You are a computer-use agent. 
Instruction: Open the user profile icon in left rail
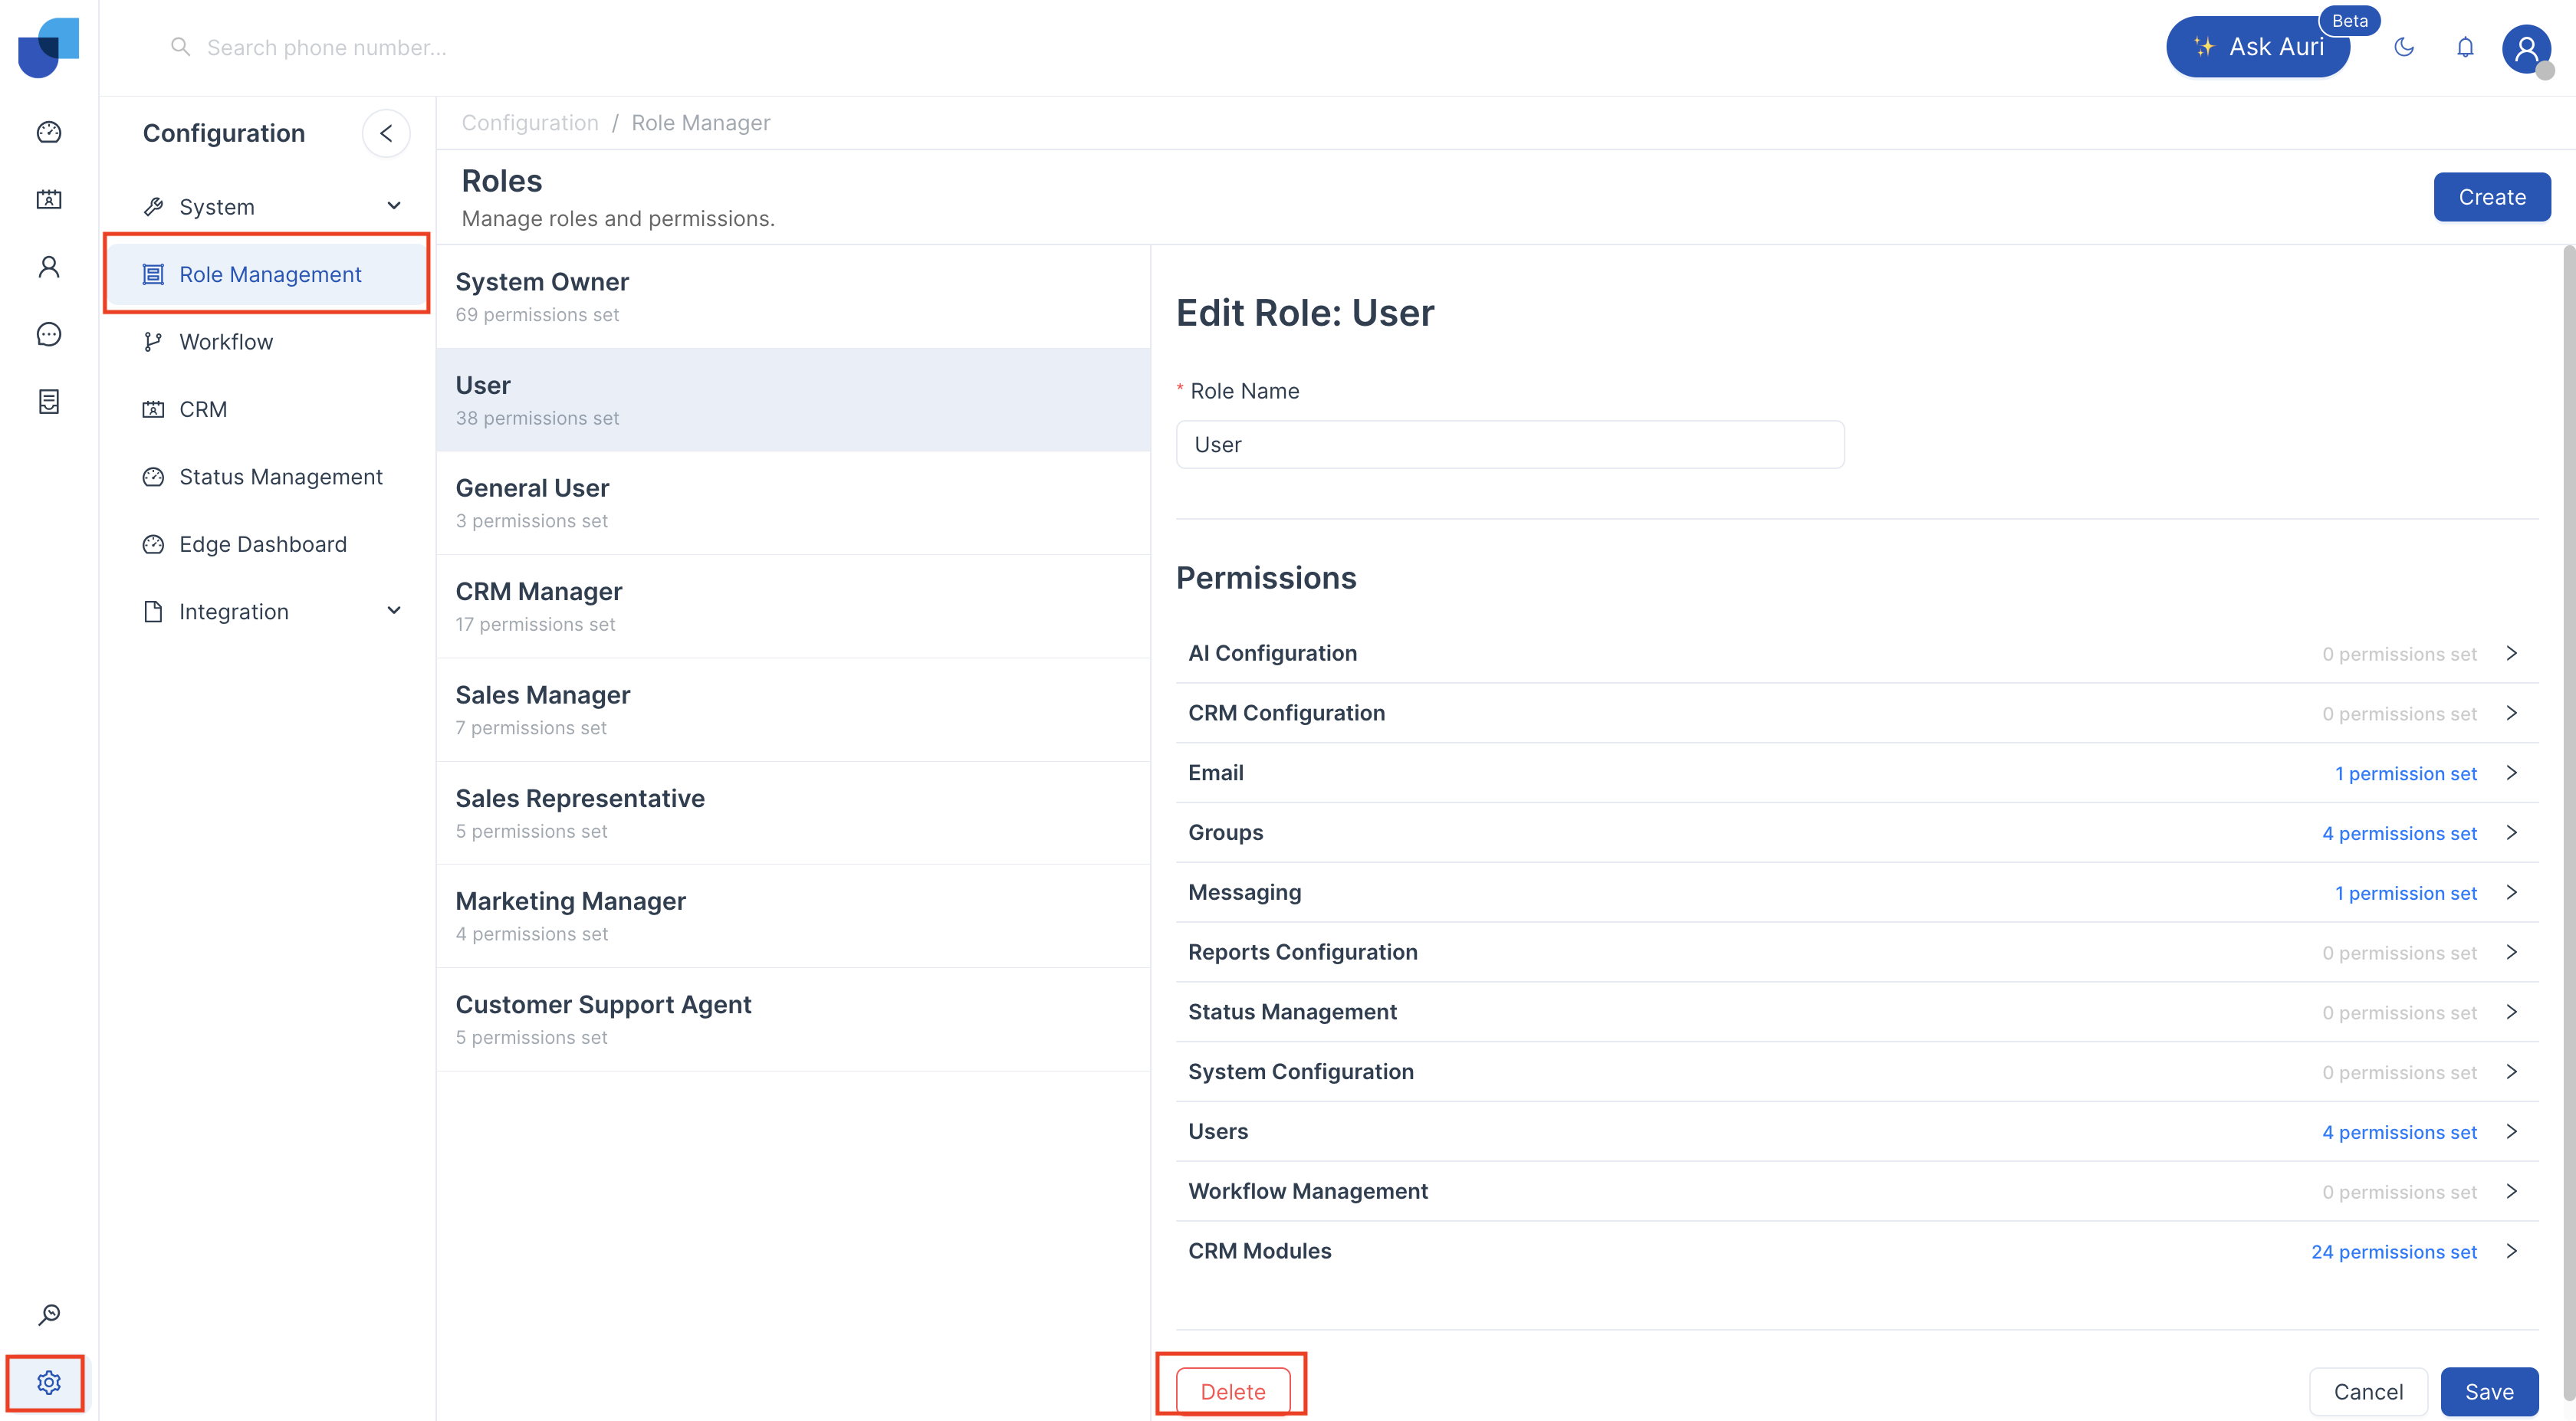49,266
